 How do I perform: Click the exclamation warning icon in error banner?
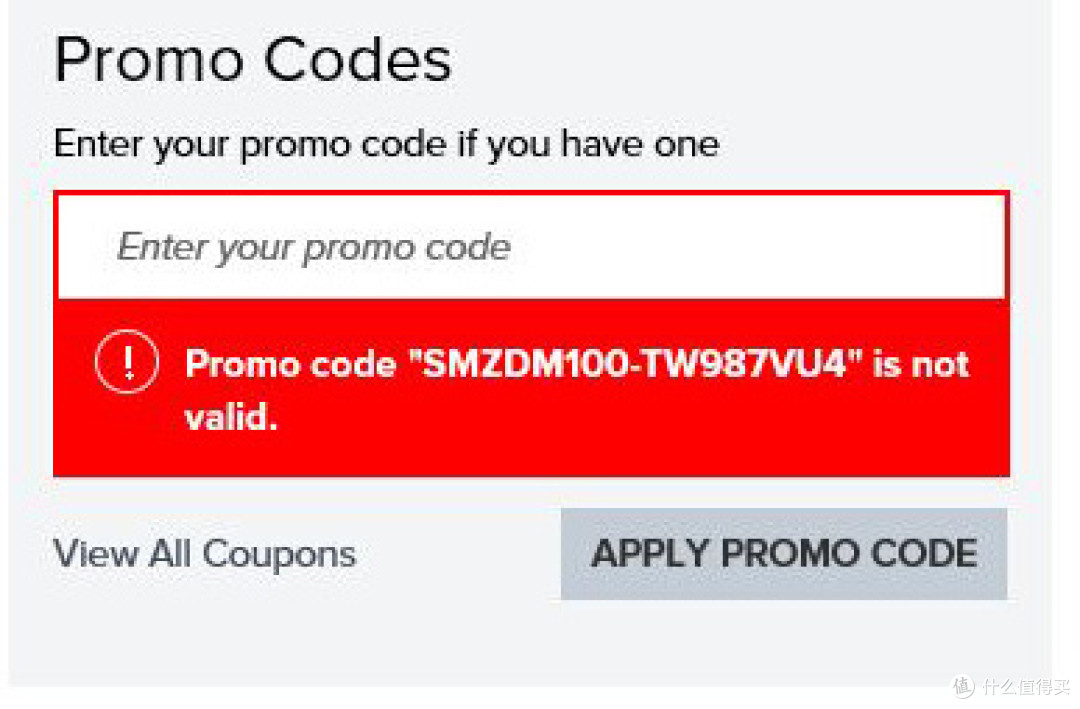127,362
